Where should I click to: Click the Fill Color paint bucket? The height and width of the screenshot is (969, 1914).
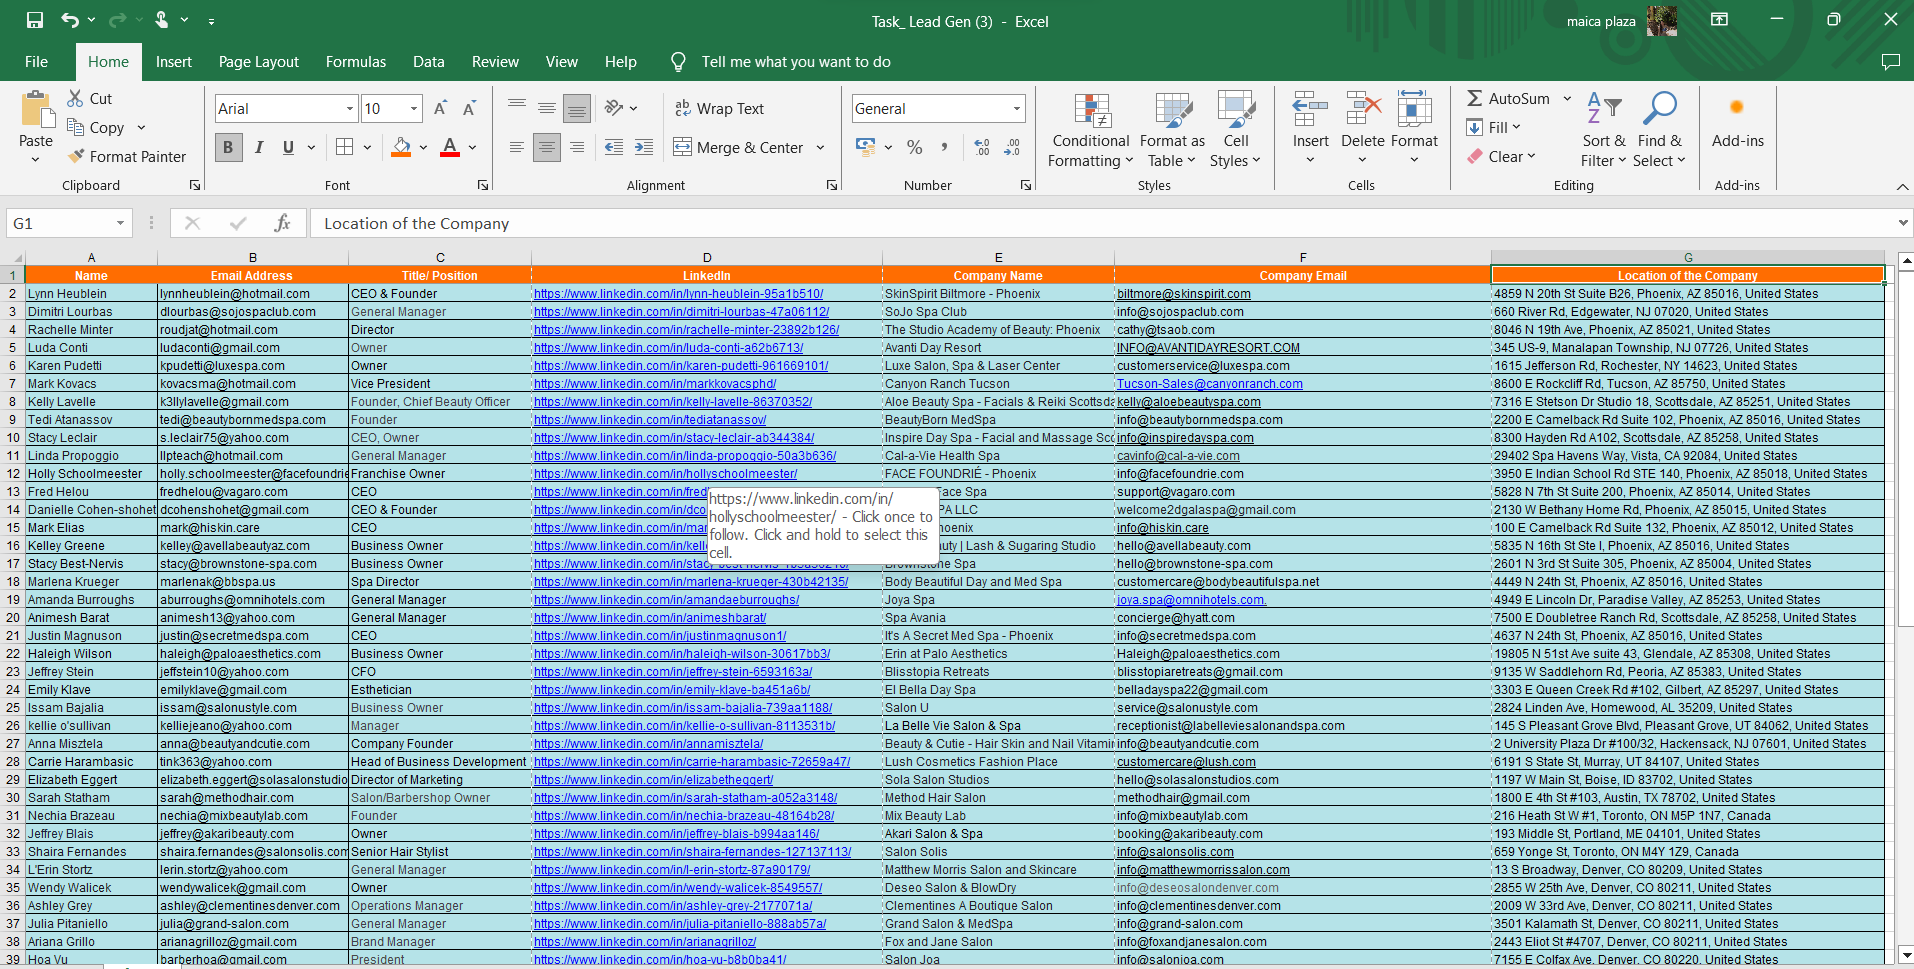(x=401, y=147)
